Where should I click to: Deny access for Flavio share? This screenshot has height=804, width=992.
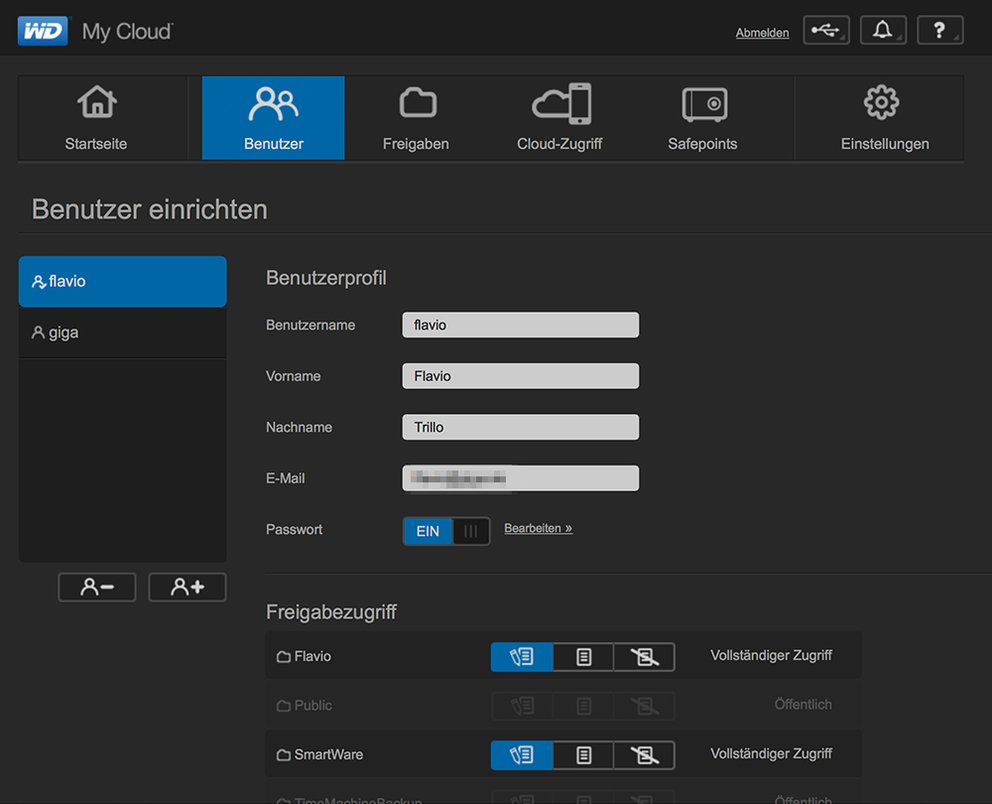click(x=644, y=657)
